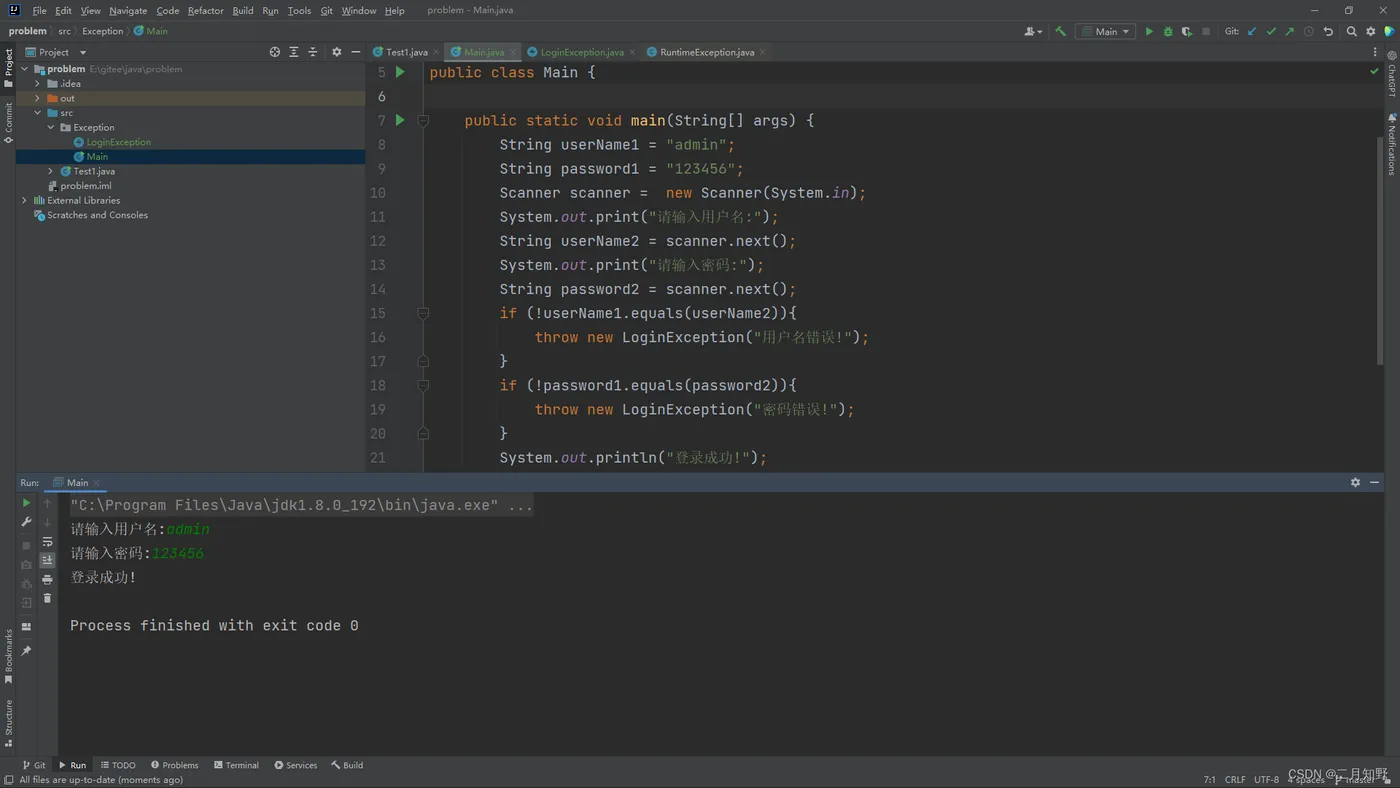Open the Git tool window at bottom
Screen dimensions: 1400x788
tap(34, 765)
